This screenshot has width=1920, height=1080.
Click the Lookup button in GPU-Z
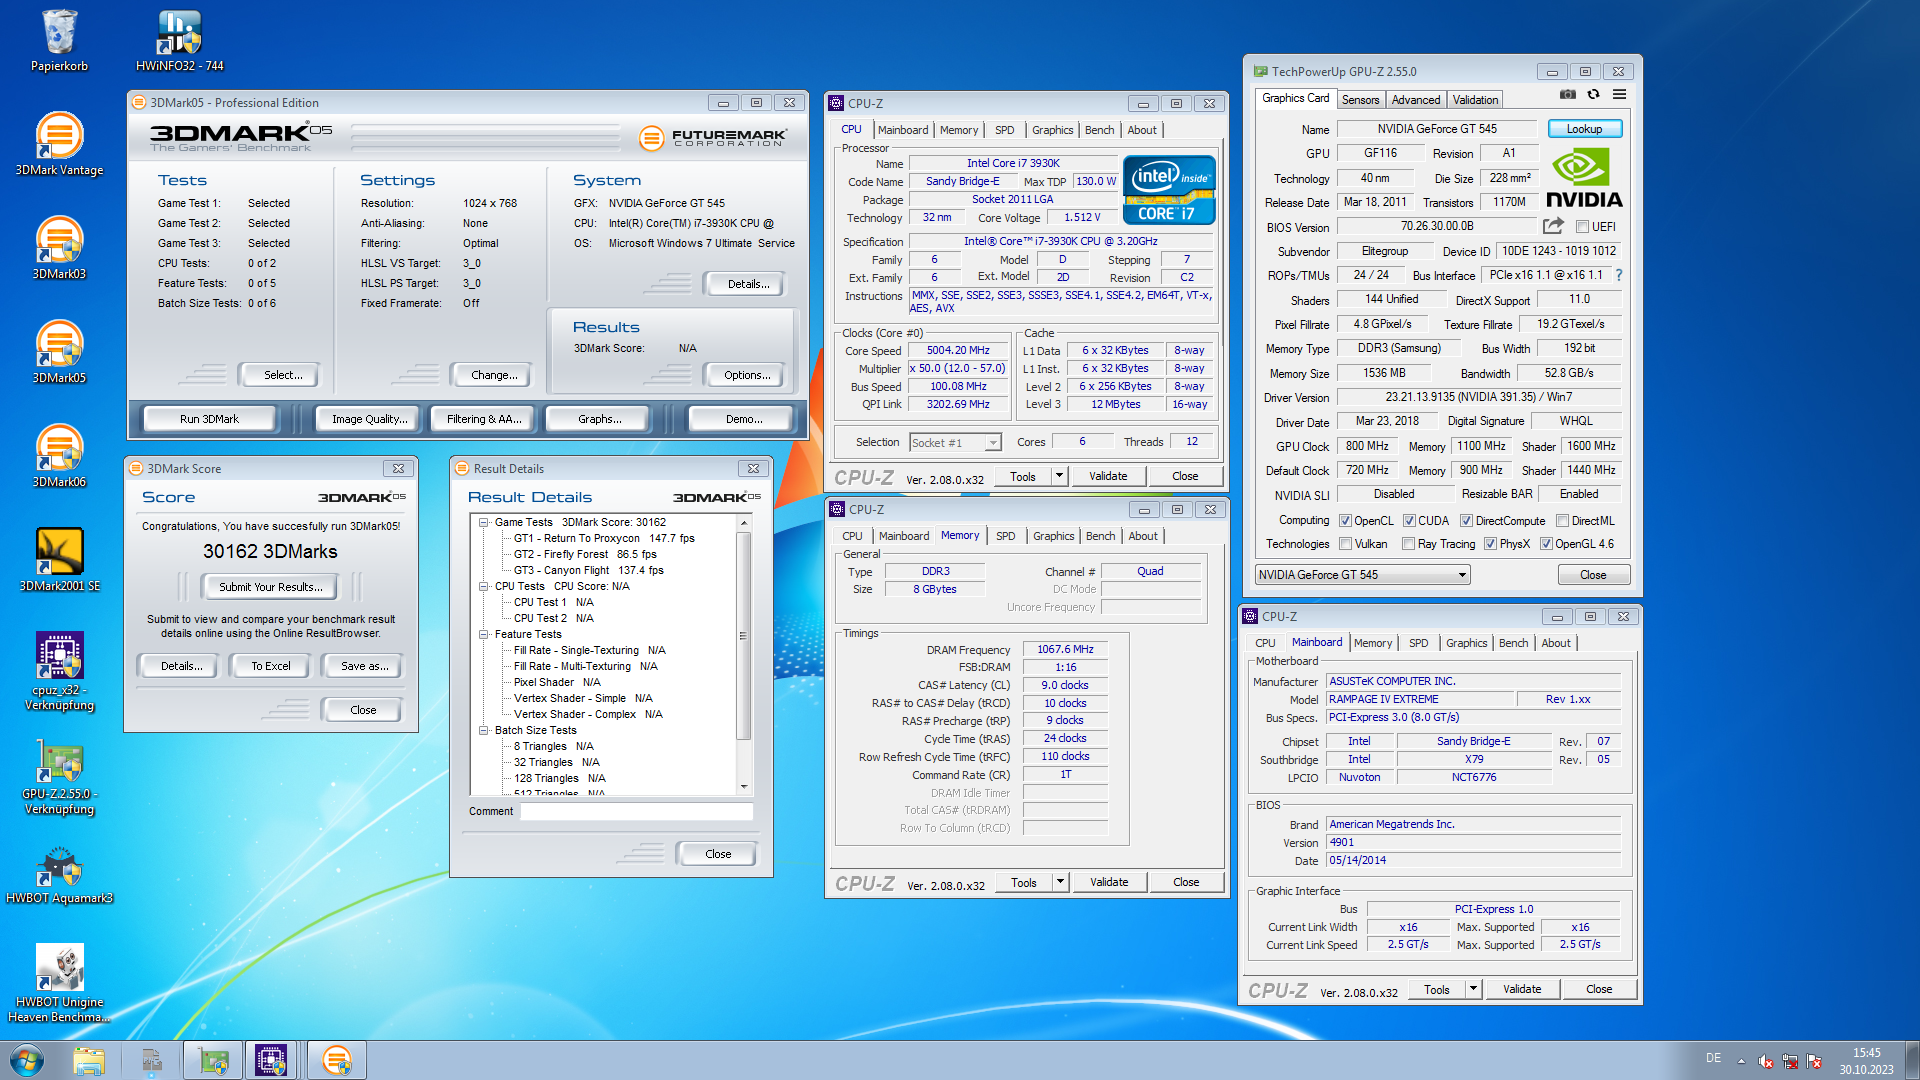[1584, 129]
